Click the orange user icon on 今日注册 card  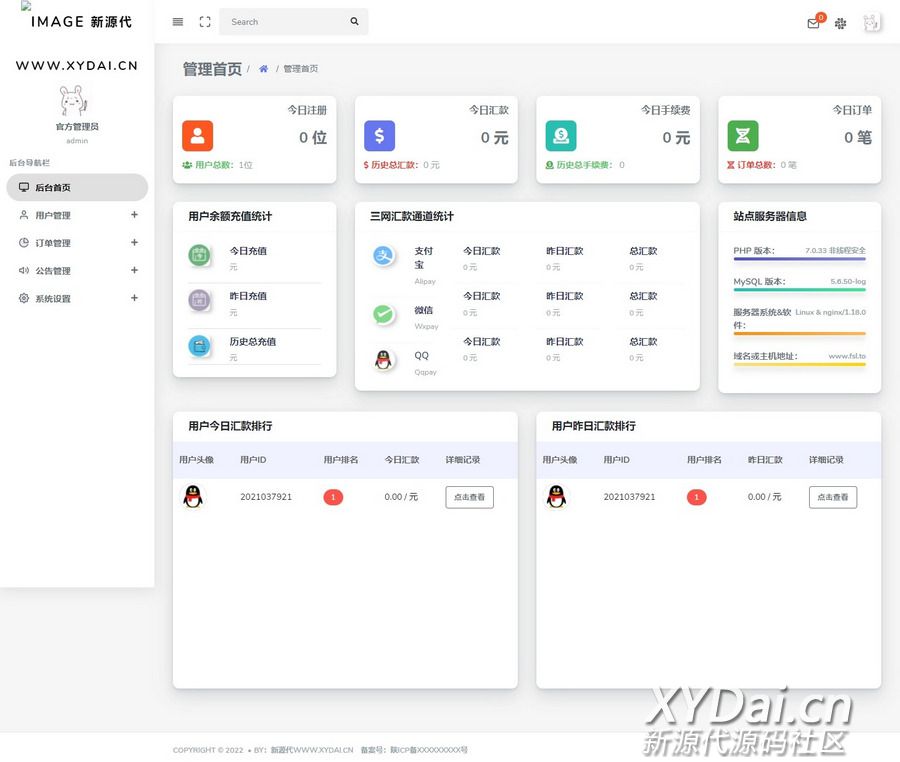coord(197,136)
